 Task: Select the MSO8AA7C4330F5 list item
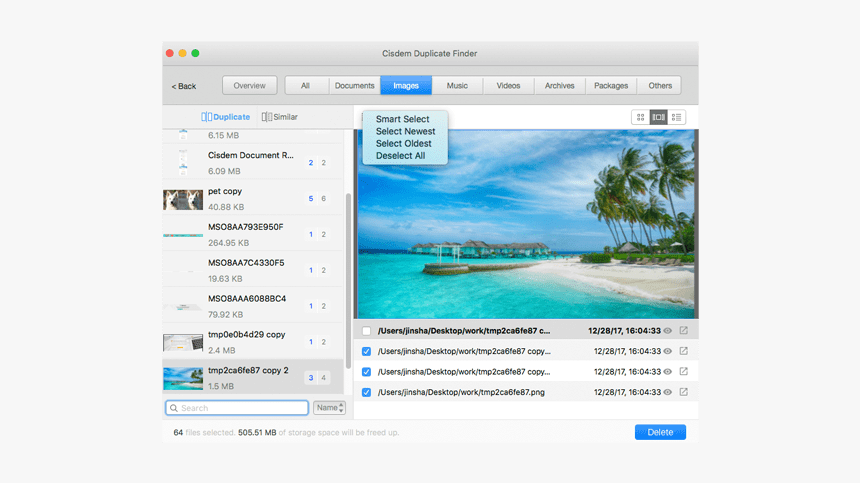253,270
